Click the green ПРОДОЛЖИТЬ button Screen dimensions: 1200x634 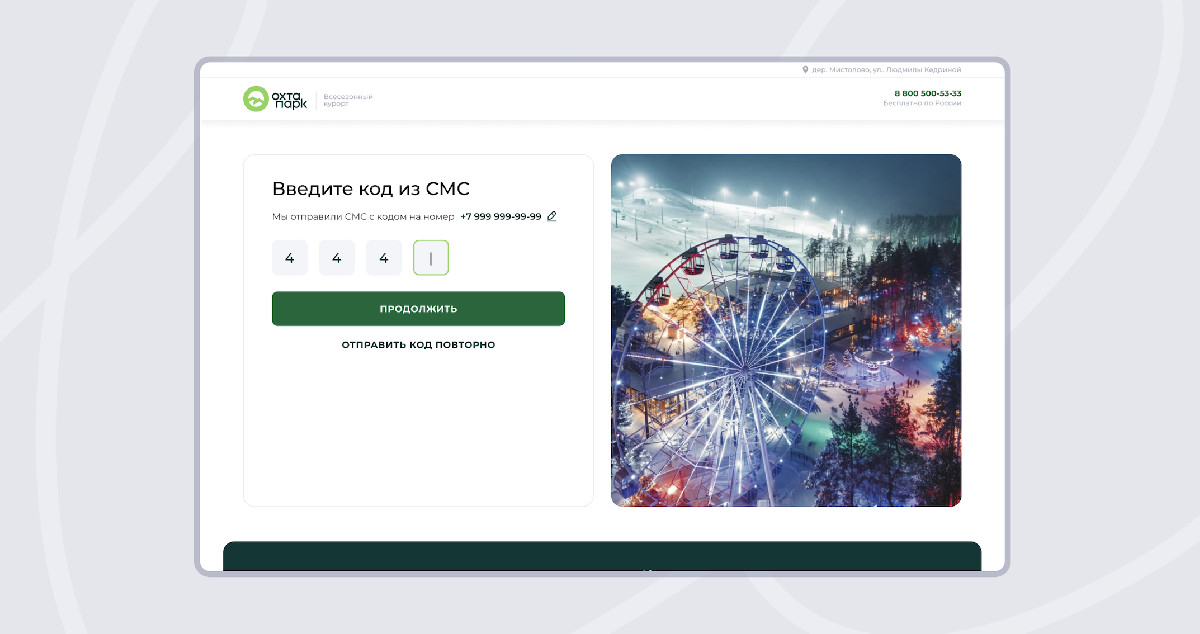pos(418,309)
